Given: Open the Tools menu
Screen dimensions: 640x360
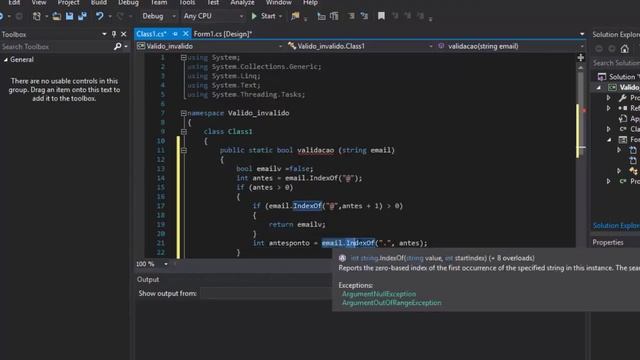Looking at the screenshot, I should tap(187, 2).
